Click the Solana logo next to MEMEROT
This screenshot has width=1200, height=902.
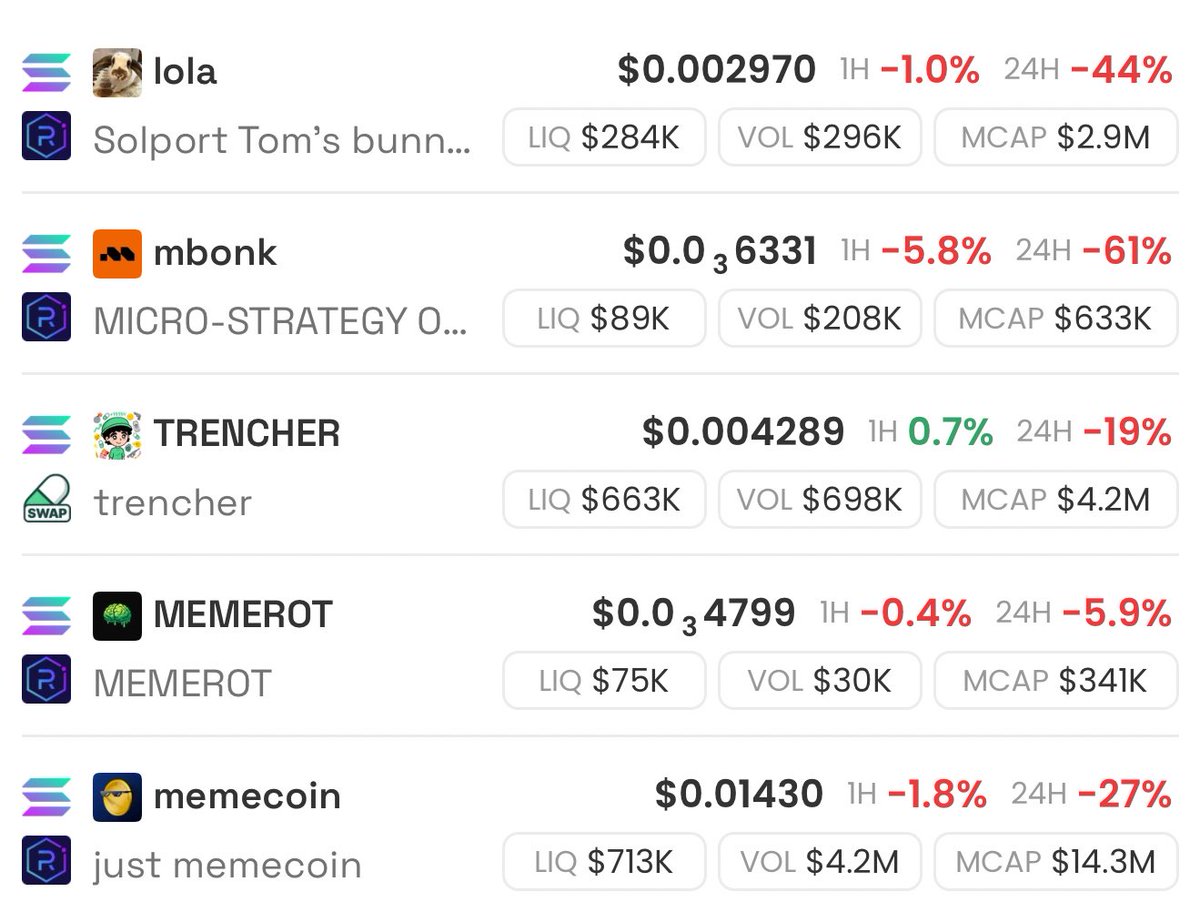click(x=47, y=616)
